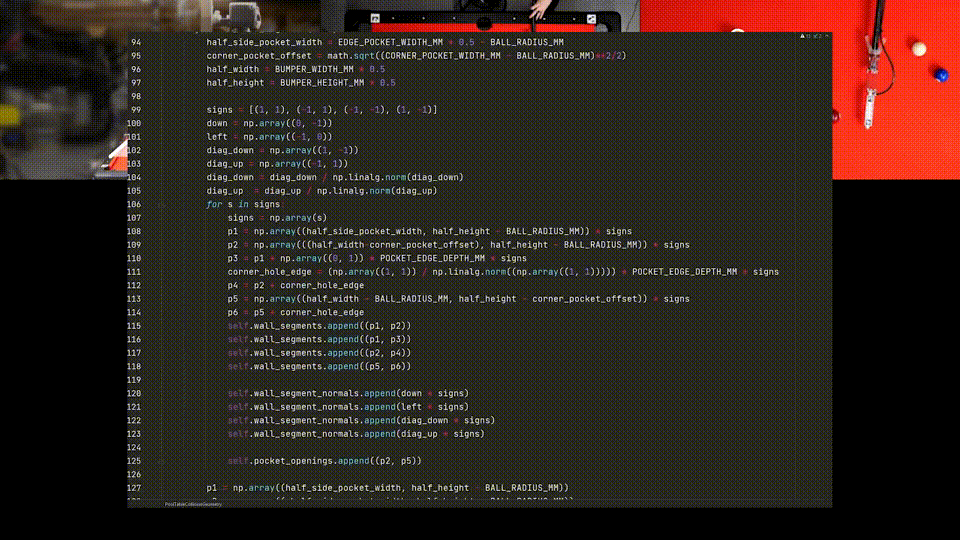The width and height of the screenshot is (960, 540).
Task: Click wall_segments.append((p1, p3)) on line 116
Action: point(332,339)
